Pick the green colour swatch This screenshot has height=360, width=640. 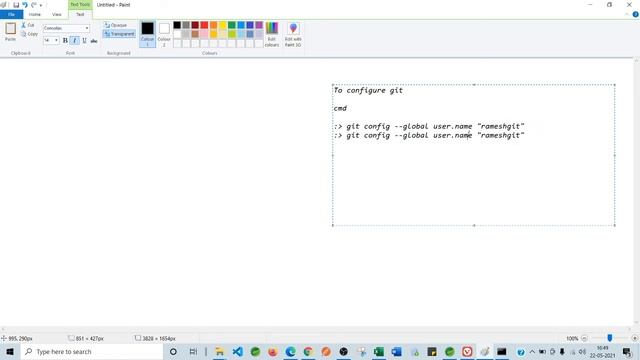(x=232, y=25)
